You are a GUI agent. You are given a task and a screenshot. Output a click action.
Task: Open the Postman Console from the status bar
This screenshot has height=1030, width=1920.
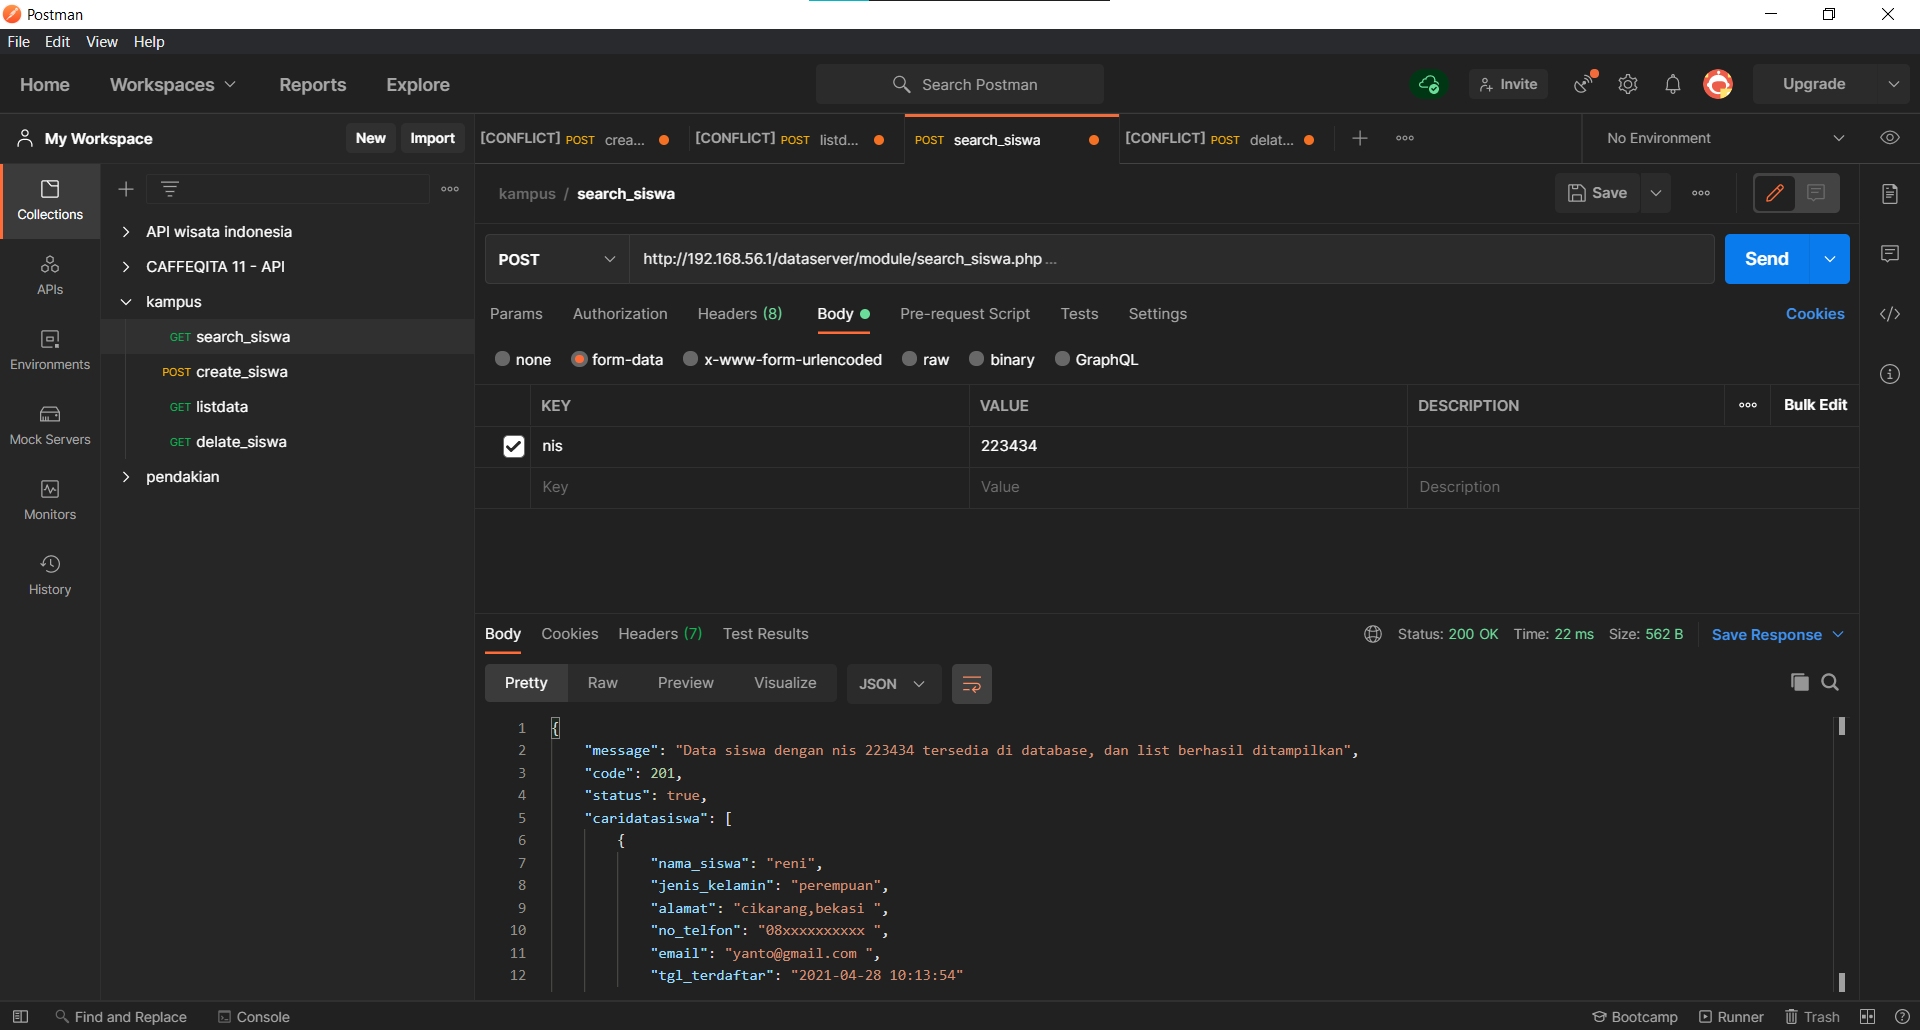click(253, 1016)
